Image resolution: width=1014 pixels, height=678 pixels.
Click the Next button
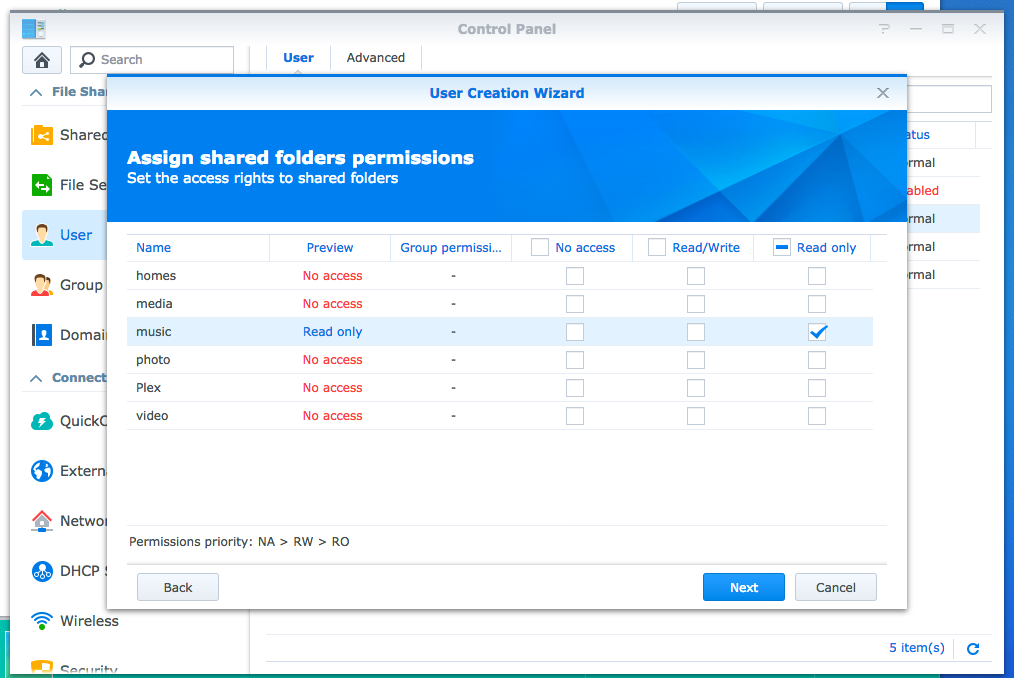(x=743, y=587)
